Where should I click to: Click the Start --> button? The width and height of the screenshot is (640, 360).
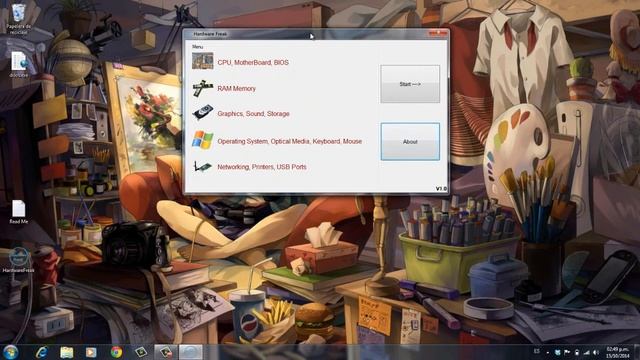tap(410, 84)
